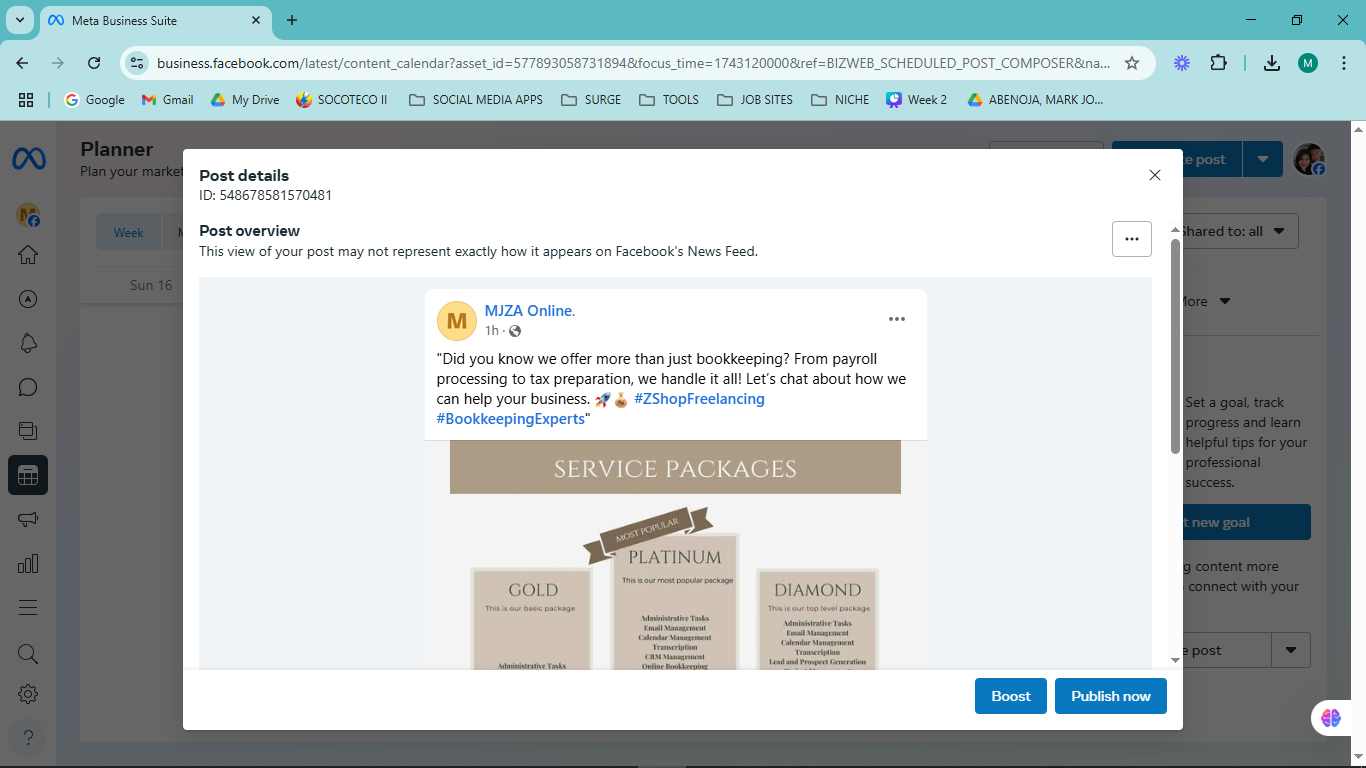The image size is (1366, 768).
Task: Go forward to next page
Action: (58, 63)
